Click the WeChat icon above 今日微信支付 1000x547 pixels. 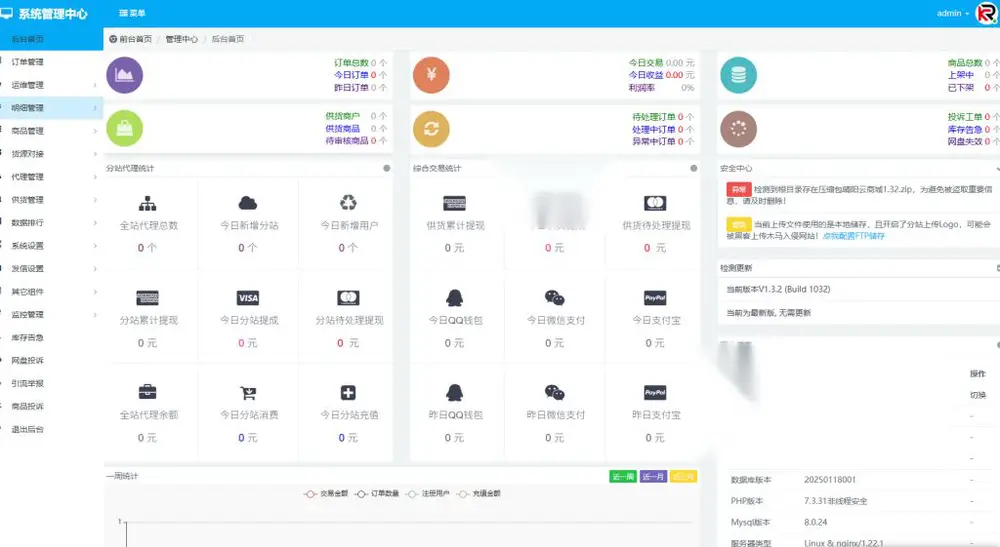555,298
